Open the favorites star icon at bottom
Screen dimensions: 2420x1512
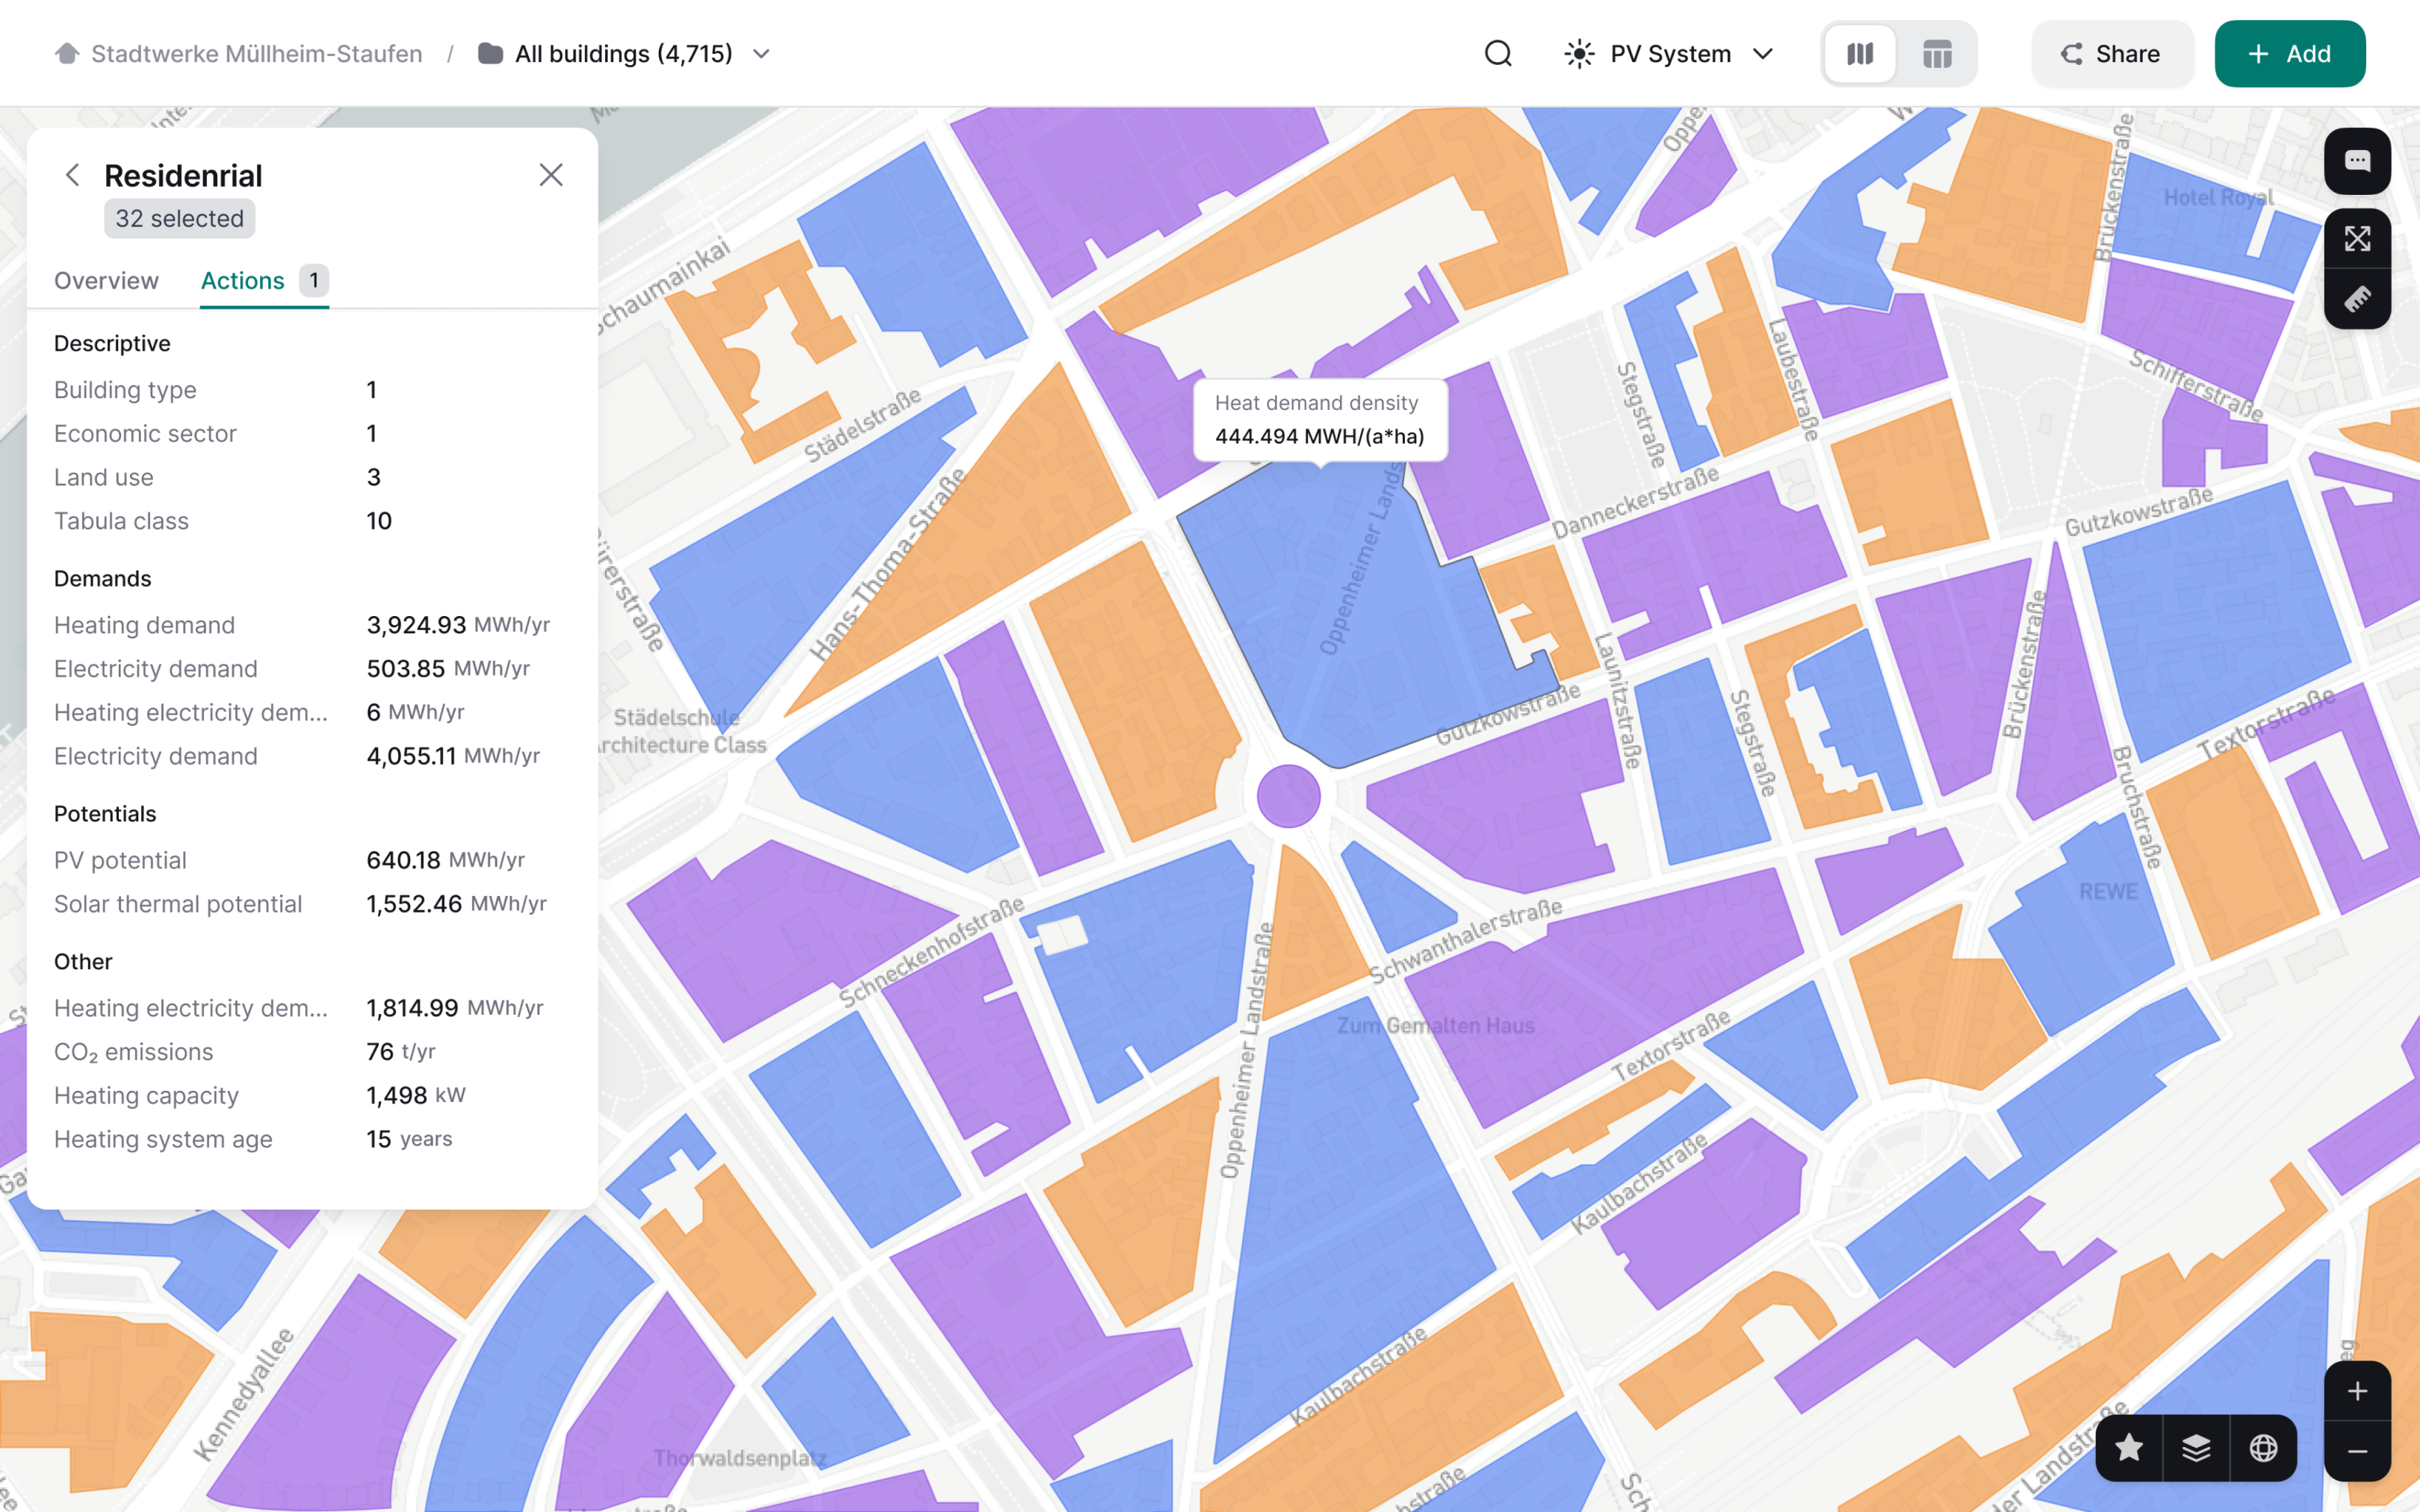2129,1447
